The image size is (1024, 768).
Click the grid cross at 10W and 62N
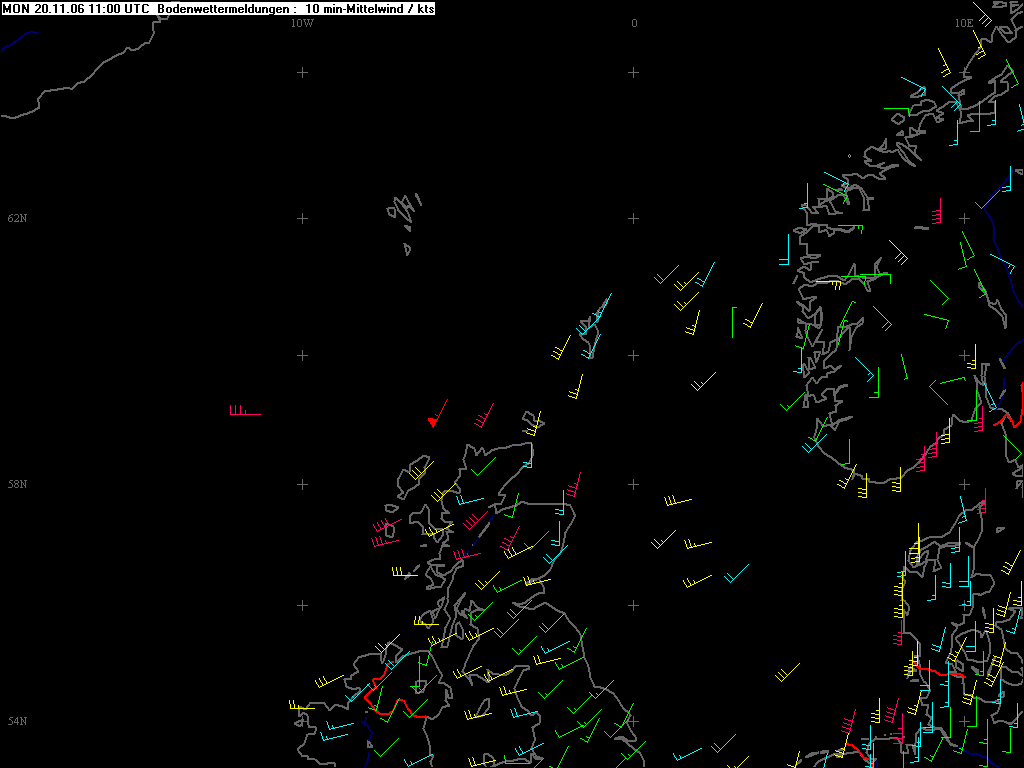pyautogui.click(x=302, y=218)
